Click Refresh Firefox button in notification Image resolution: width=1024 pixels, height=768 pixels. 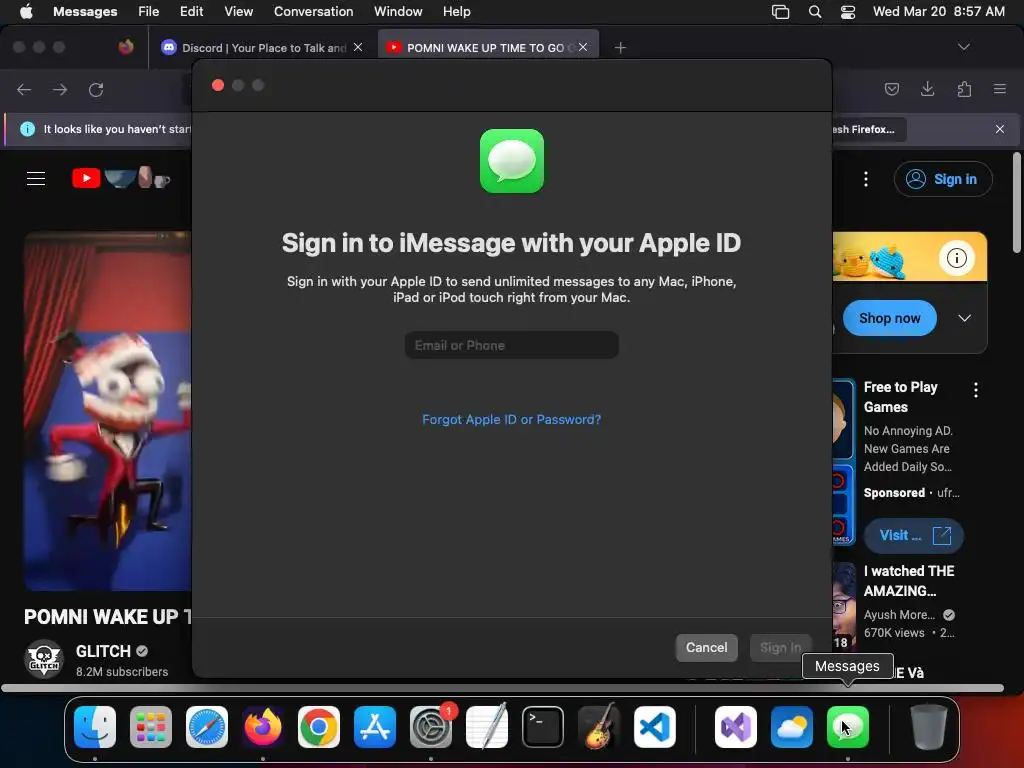point(868,129)
